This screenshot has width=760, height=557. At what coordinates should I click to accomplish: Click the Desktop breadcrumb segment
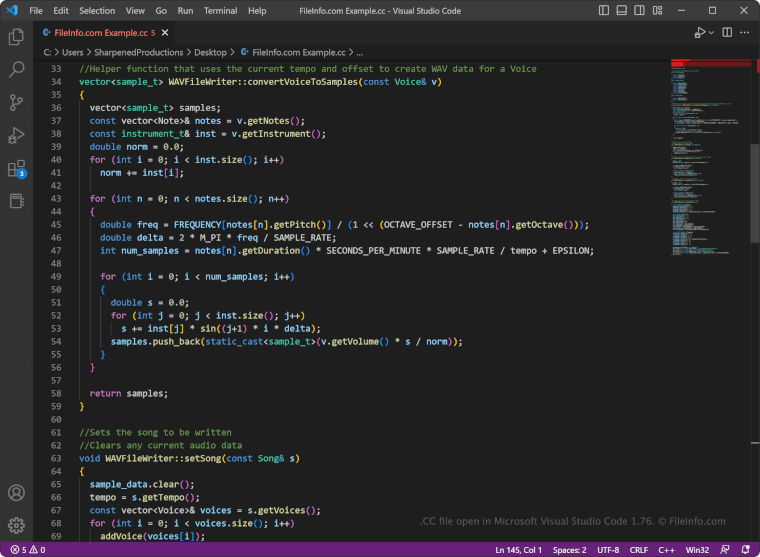pos(210,52)
